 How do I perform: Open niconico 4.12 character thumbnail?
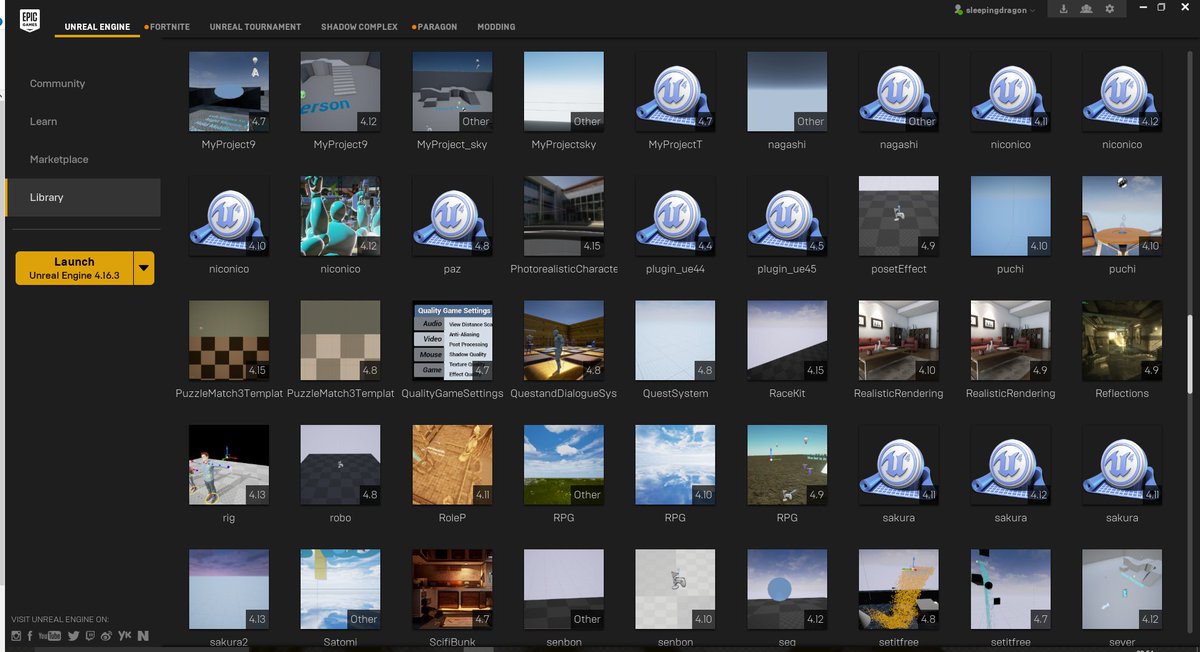(x=340, y=216)
